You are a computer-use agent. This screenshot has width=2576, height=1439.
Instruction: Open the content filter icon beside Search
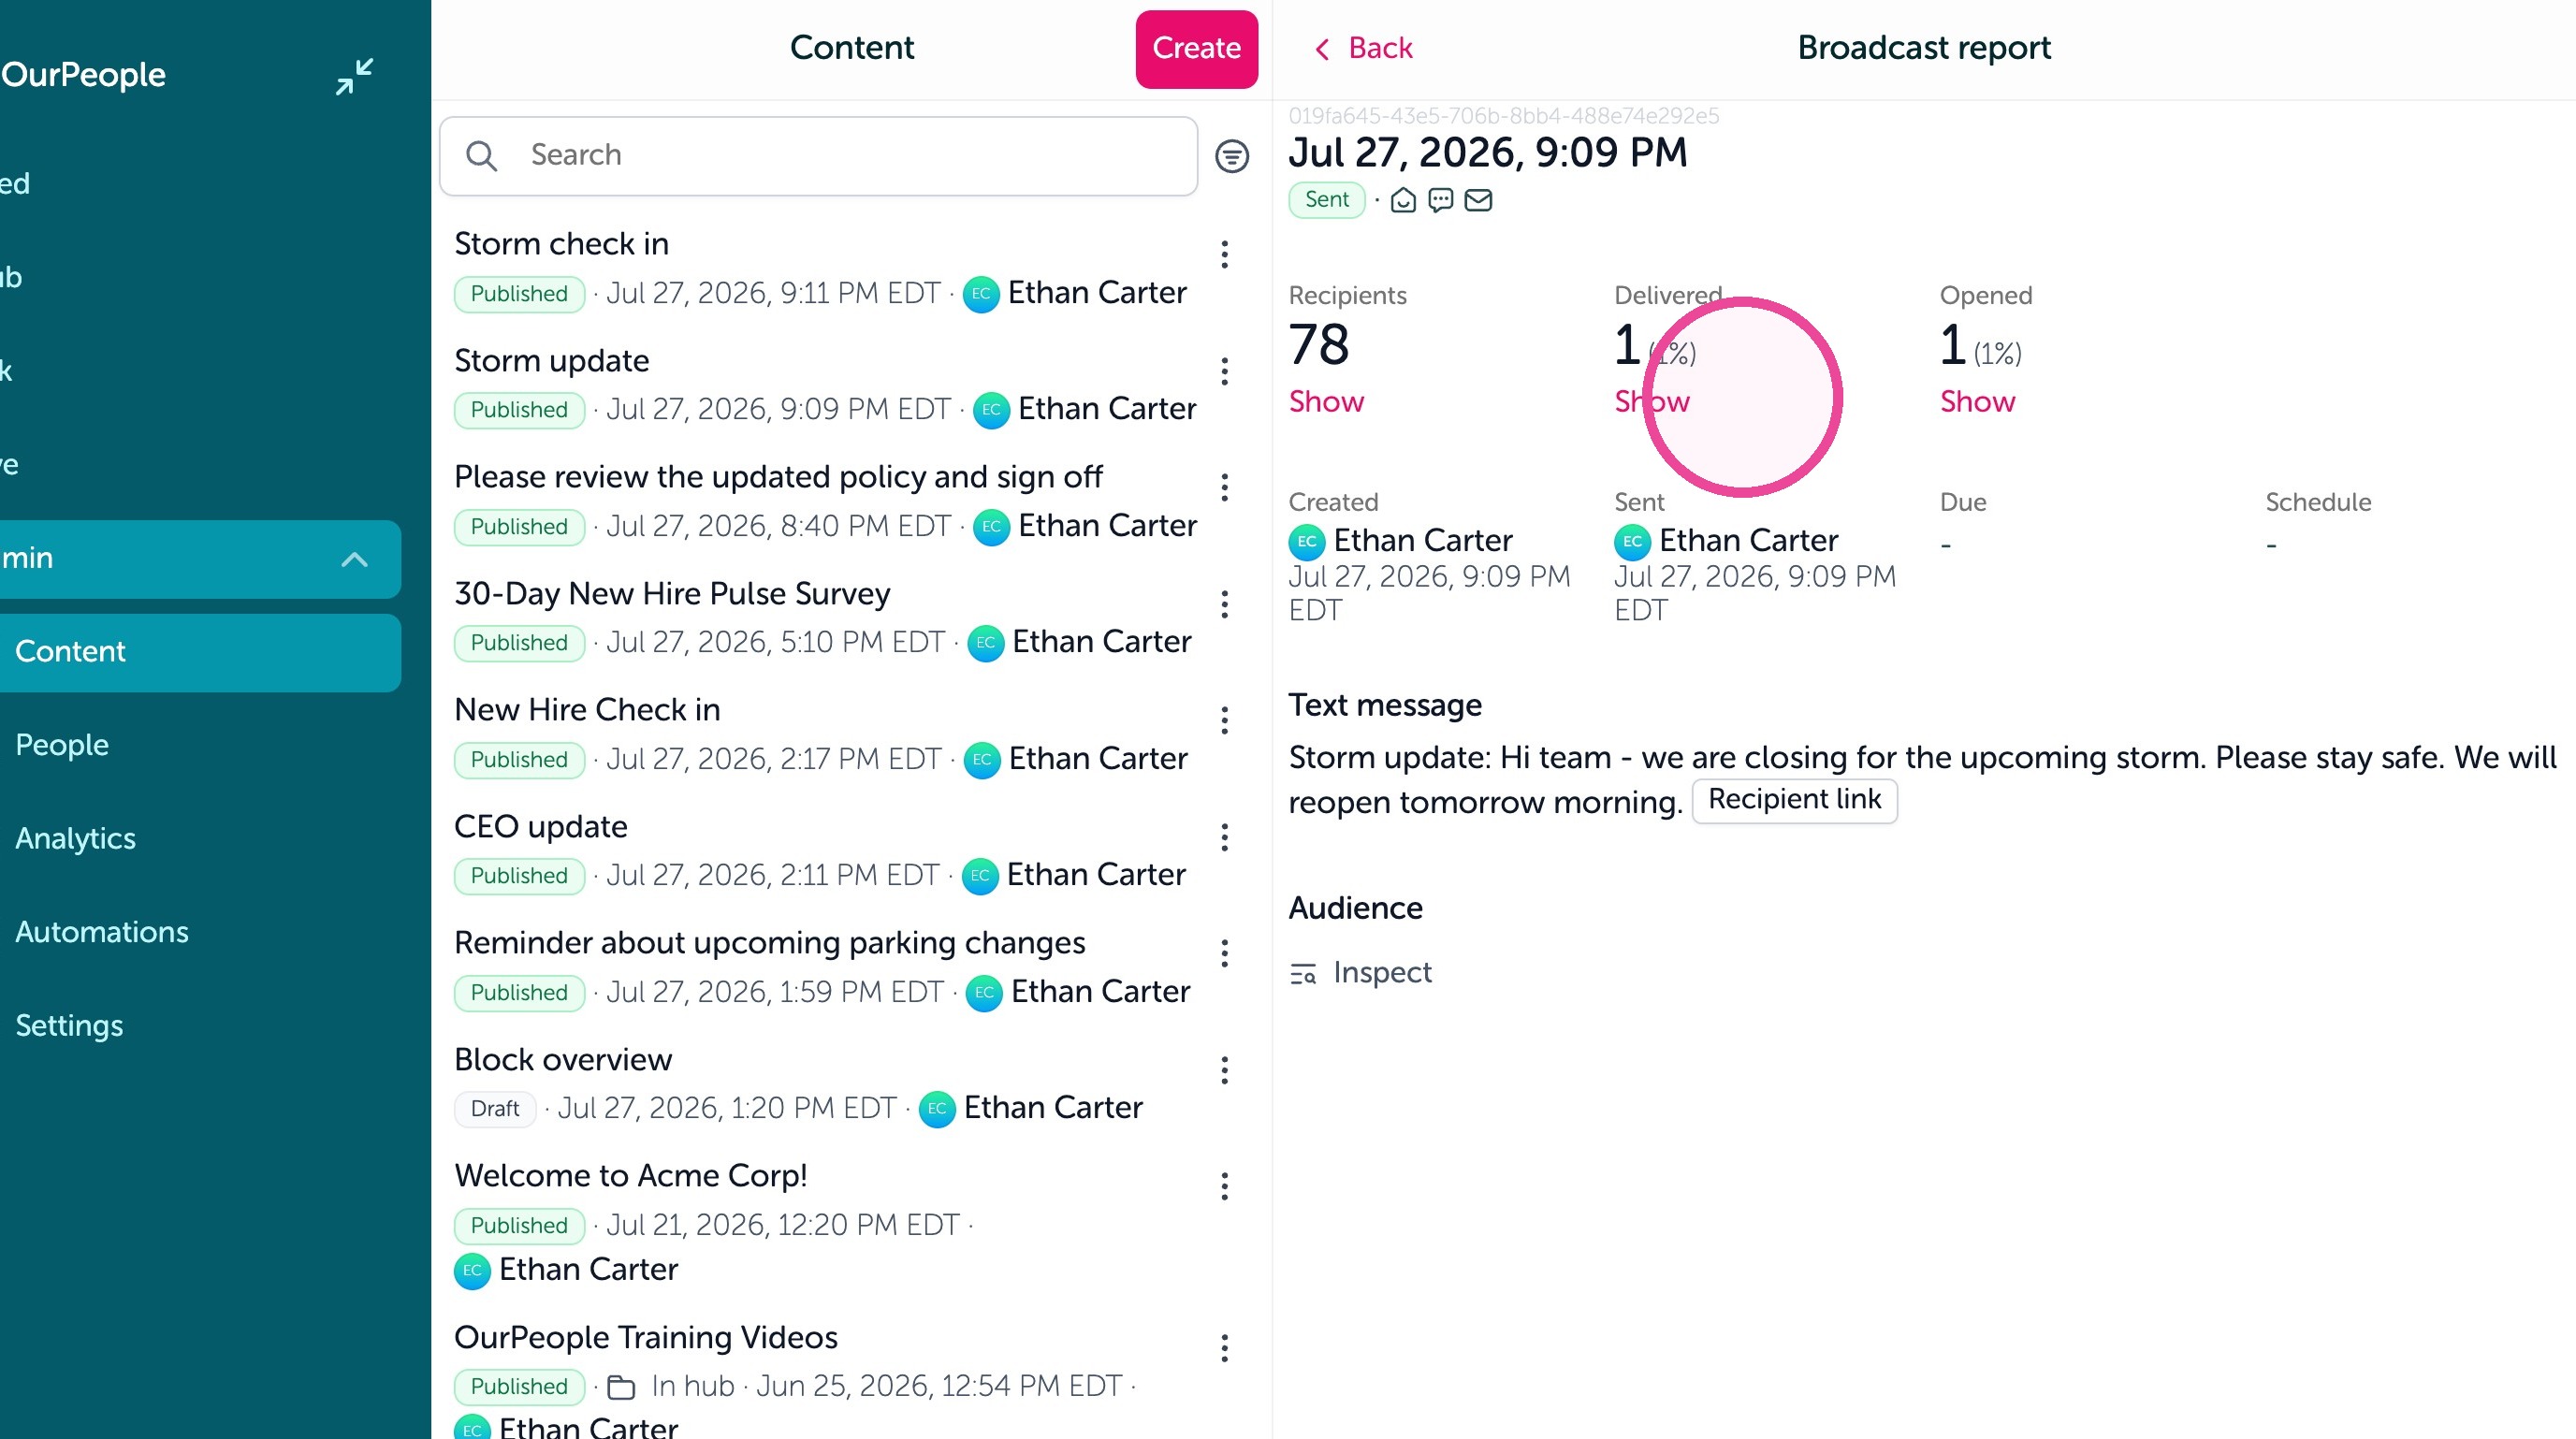point(1231,156)
